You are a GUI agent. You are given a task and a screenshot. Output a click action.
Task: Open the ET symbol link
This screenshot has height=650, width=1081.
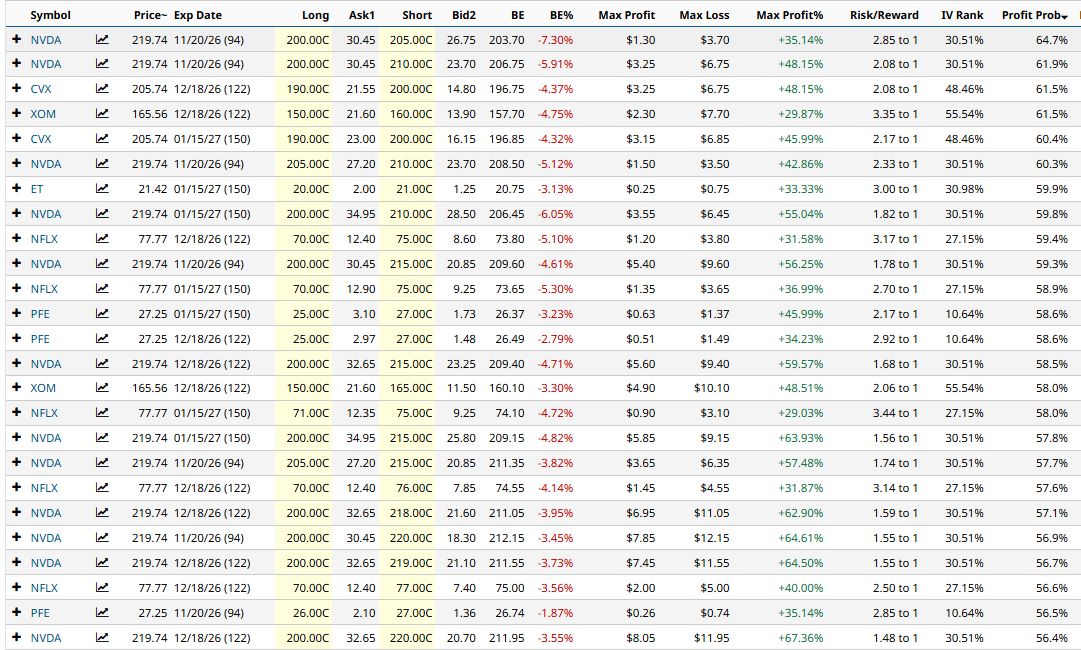[37, 189]
